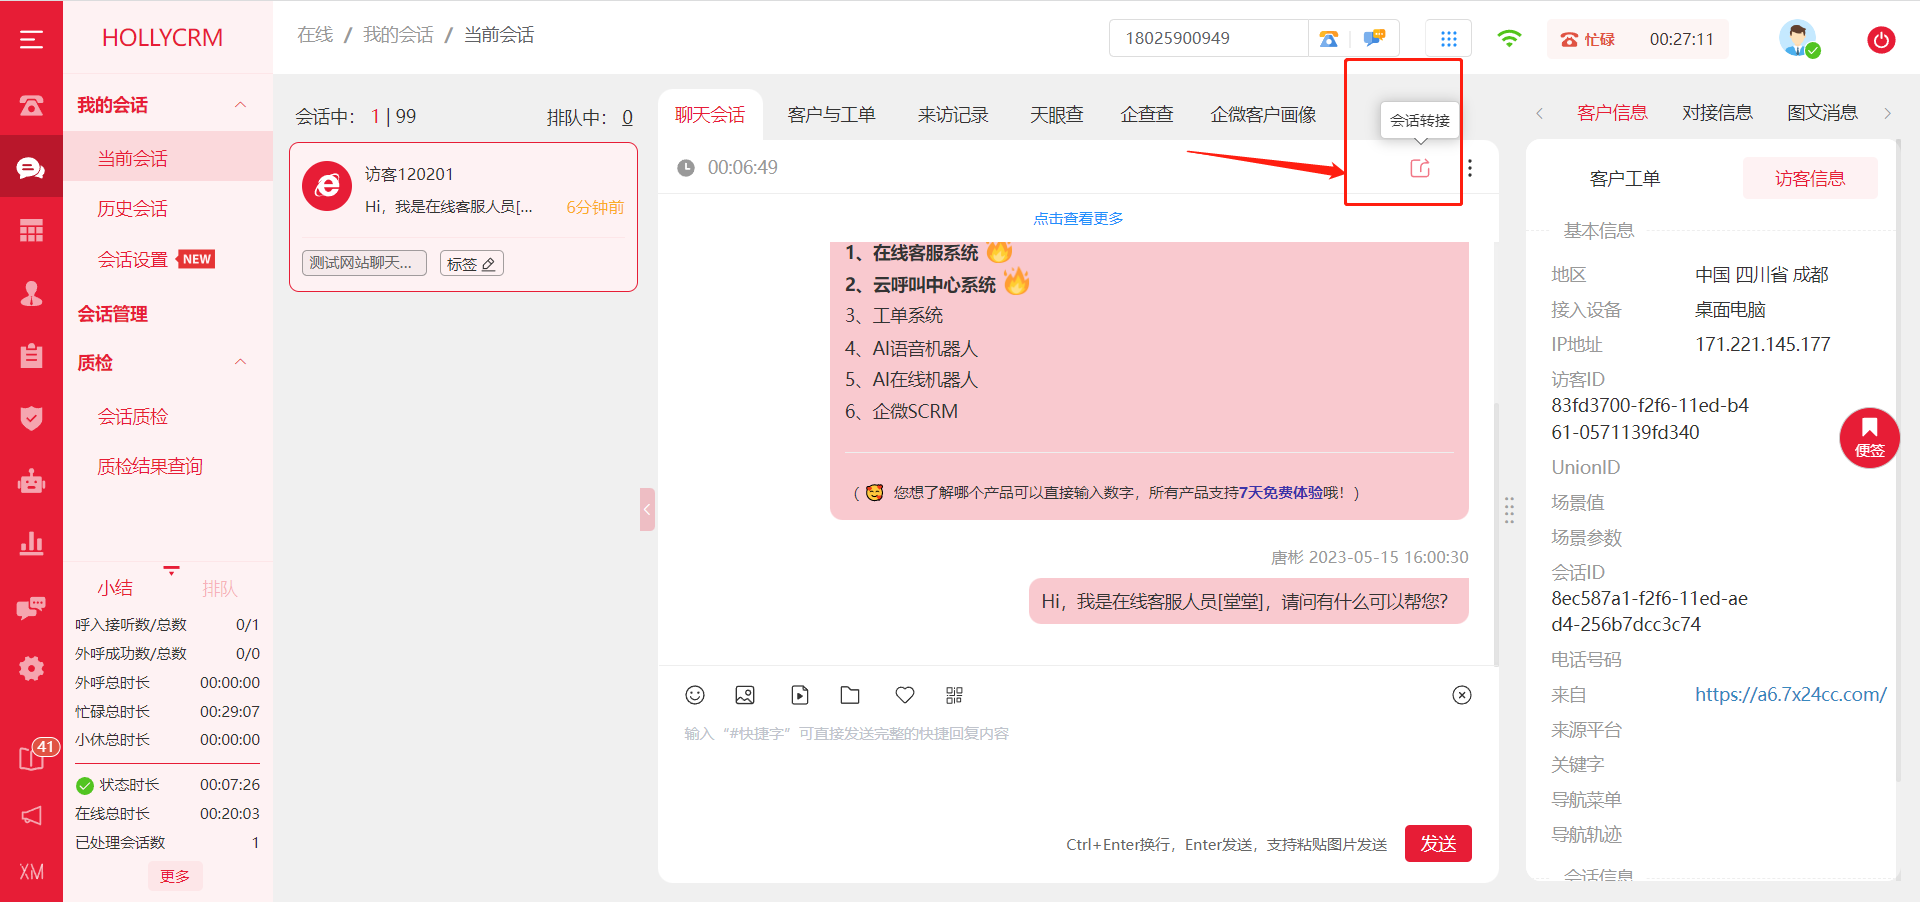
Task: Switch to 企查查 tab
Action: (x=1147, y=115)
